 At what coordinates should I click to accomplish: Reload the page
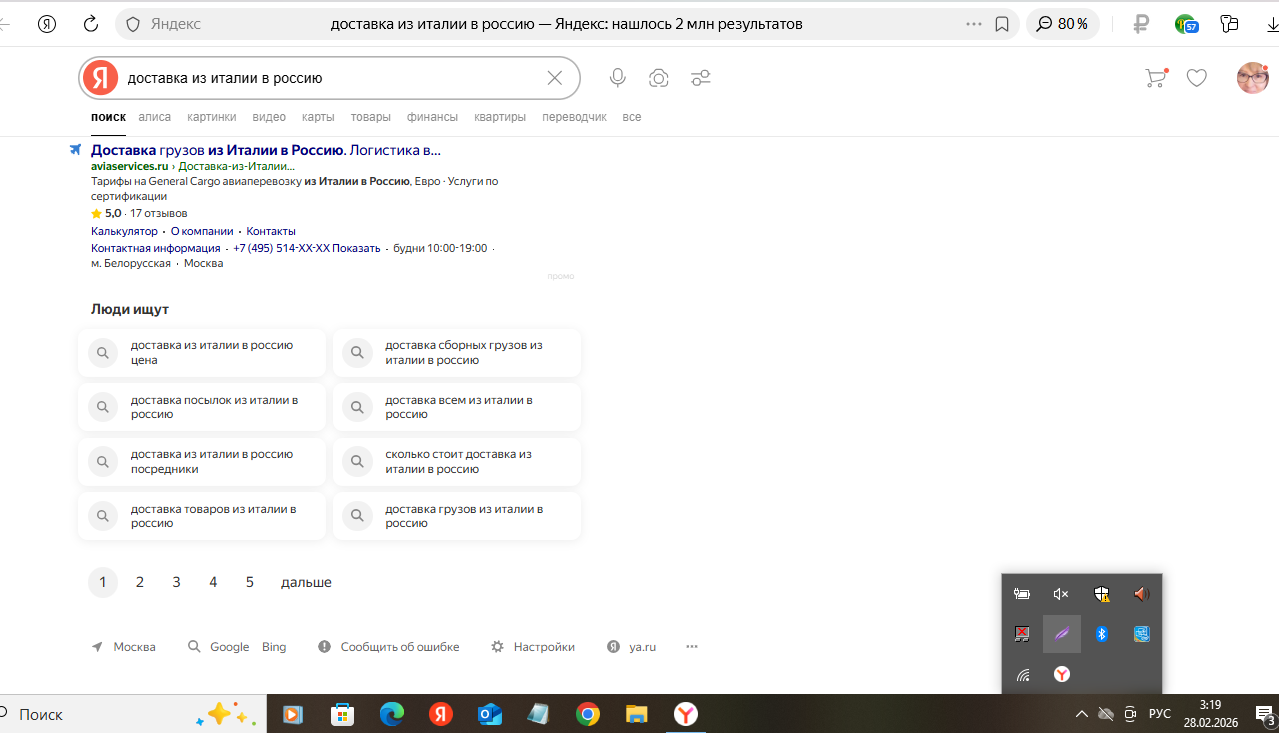click(x=91, y=24)
